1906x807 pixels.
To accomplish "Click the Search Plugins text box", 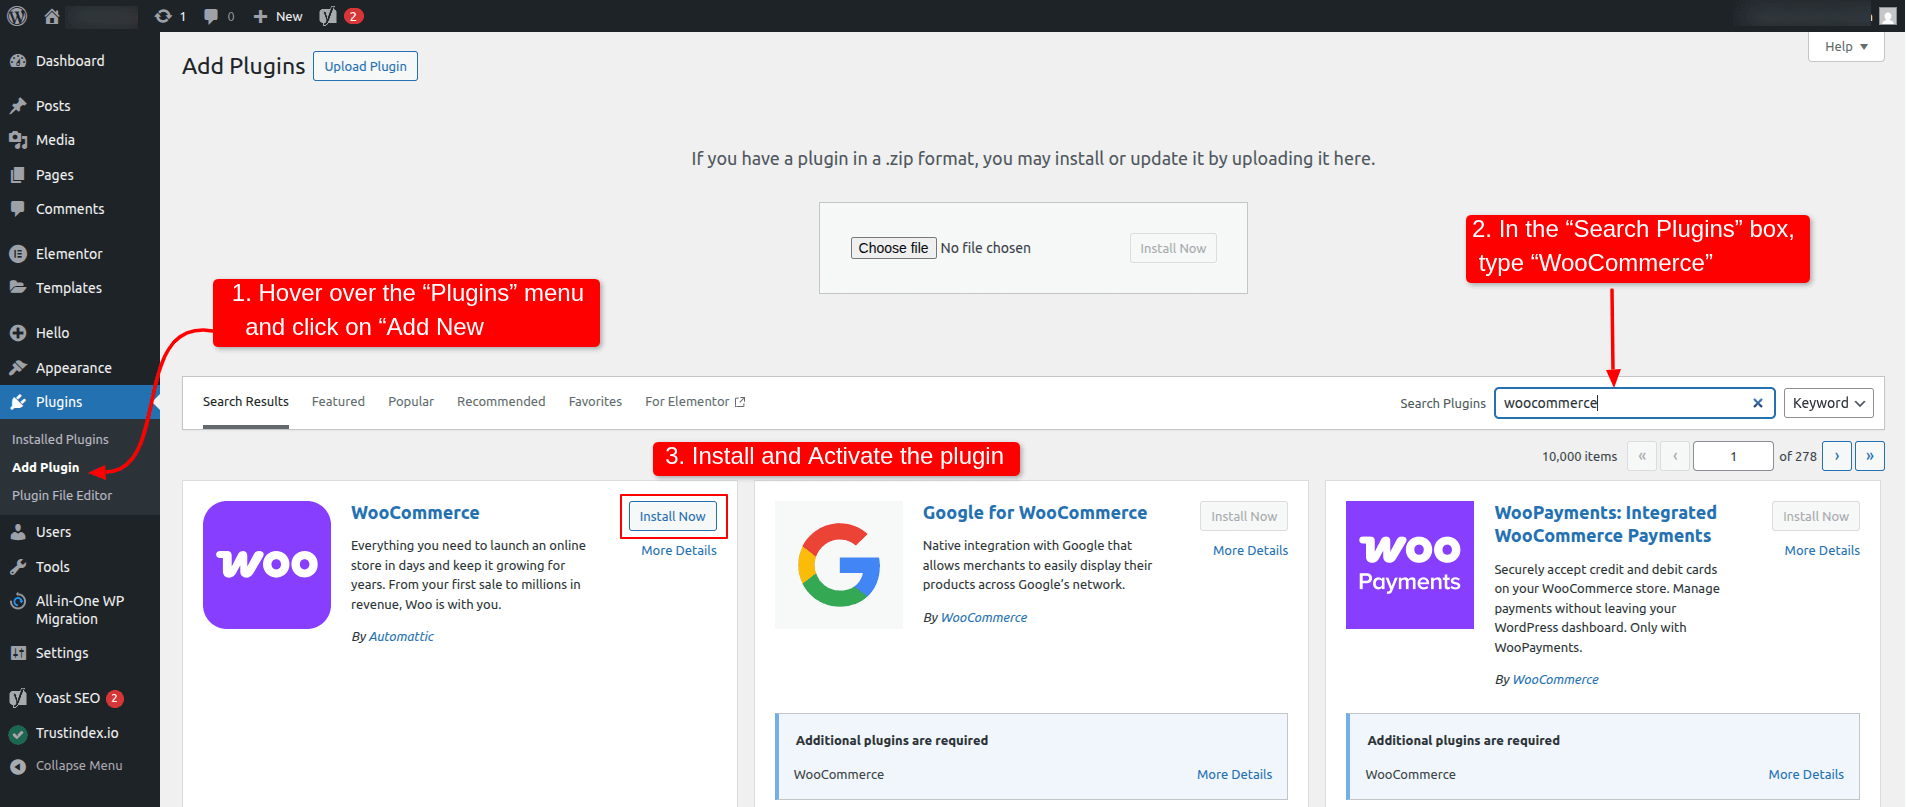I will point(1635,403).
